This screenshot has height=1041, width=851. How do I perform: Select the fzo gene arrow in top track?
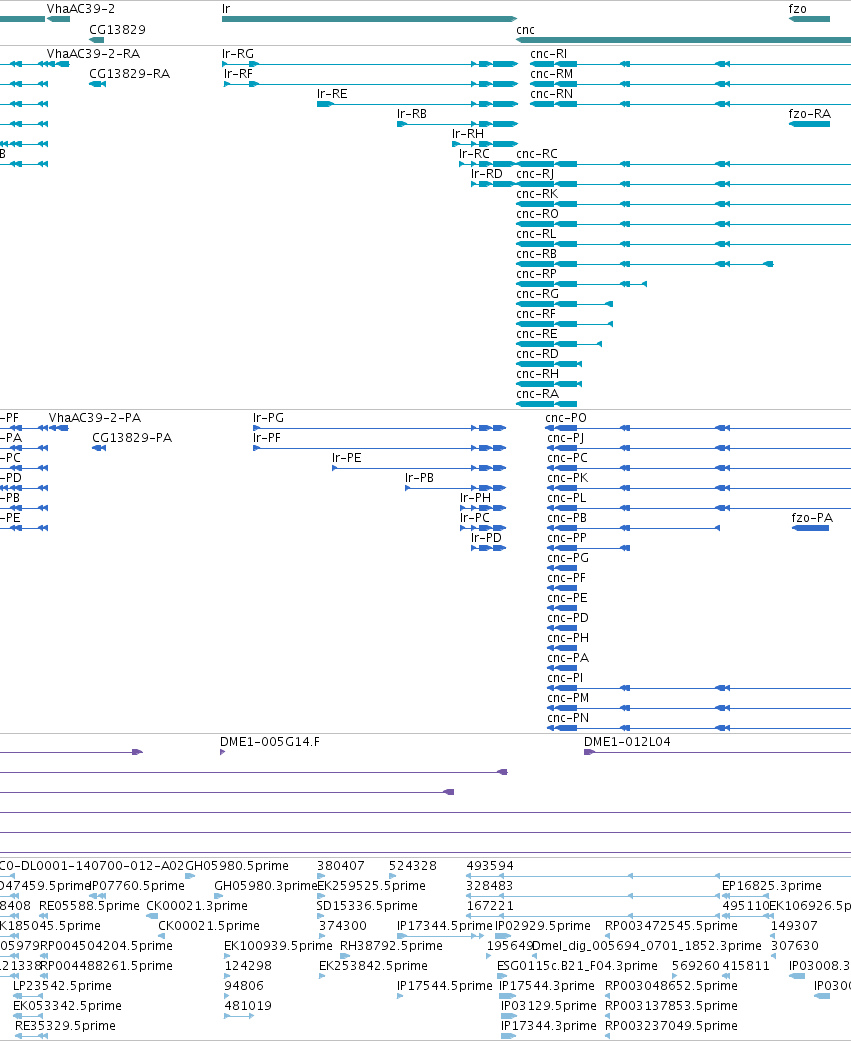click(809, 19)
